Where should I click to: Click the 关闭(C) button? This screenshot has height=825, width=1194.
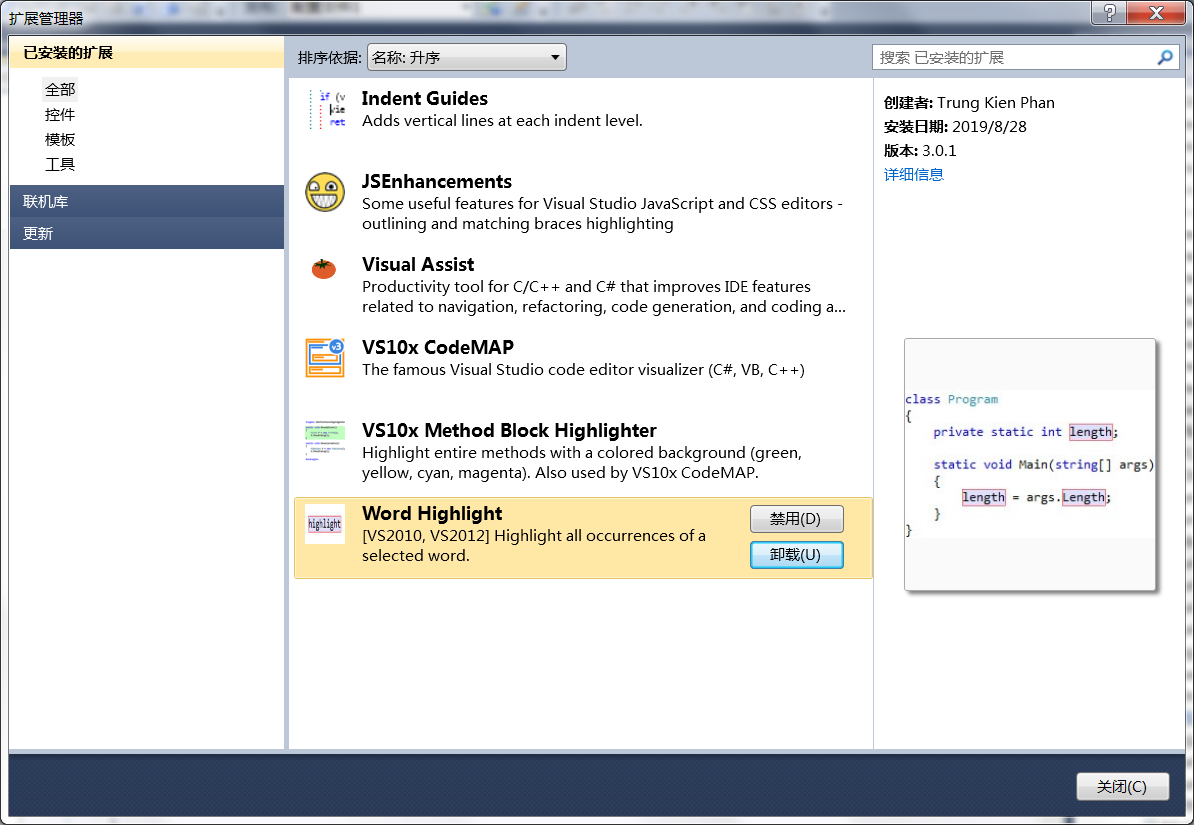click(x=1122, y=786)
